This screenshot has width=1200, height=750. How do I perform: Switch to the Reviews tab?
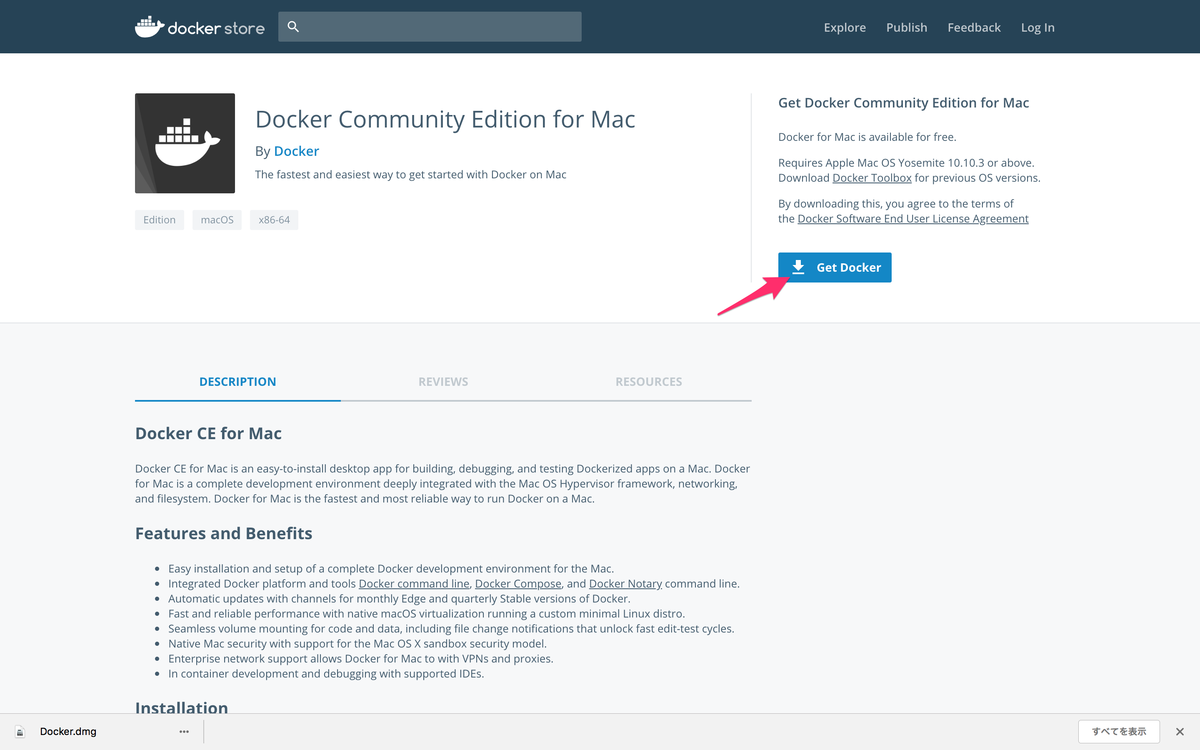443,382
